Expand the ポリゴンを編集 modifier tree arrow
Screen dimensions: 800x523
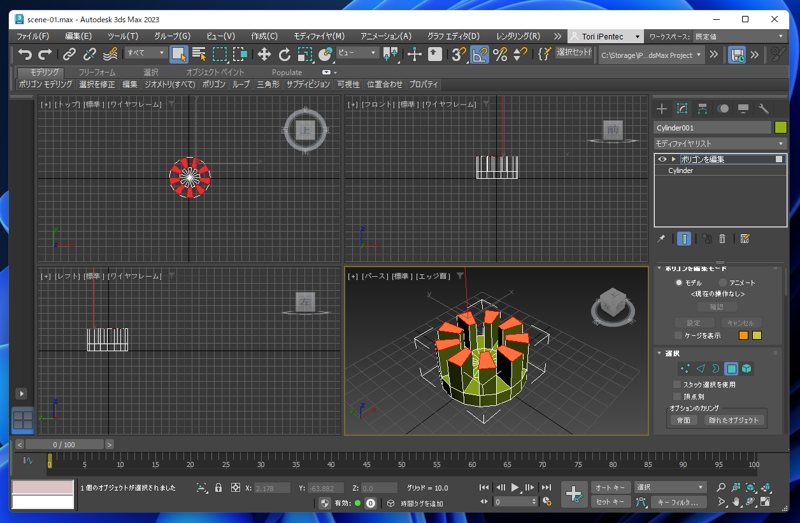(x=673, y=159)
